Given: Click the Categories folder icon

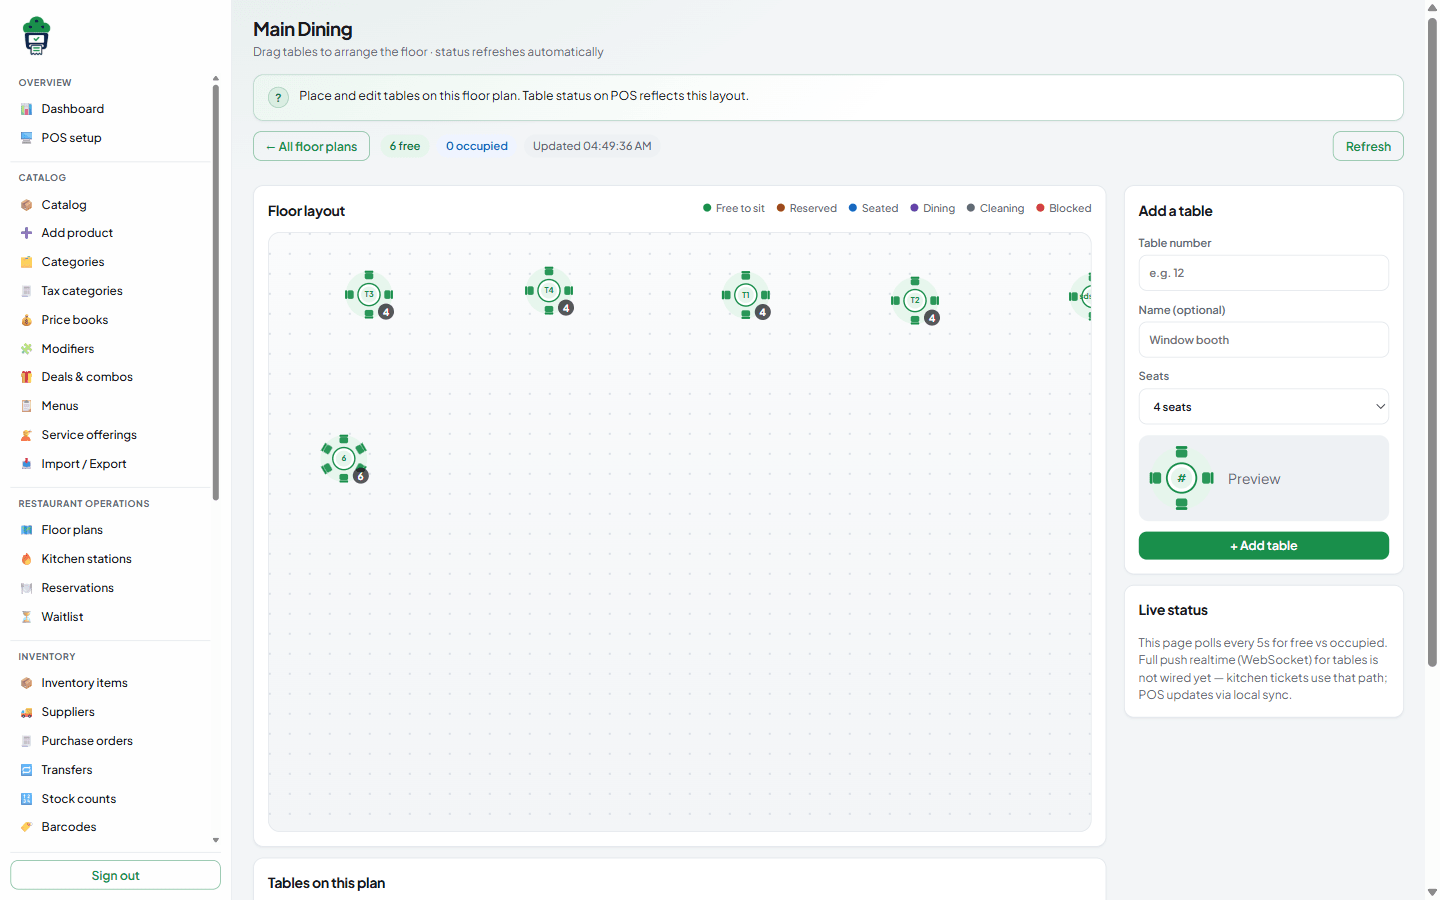Looking at the screenshot, I should tap(26, 262).
